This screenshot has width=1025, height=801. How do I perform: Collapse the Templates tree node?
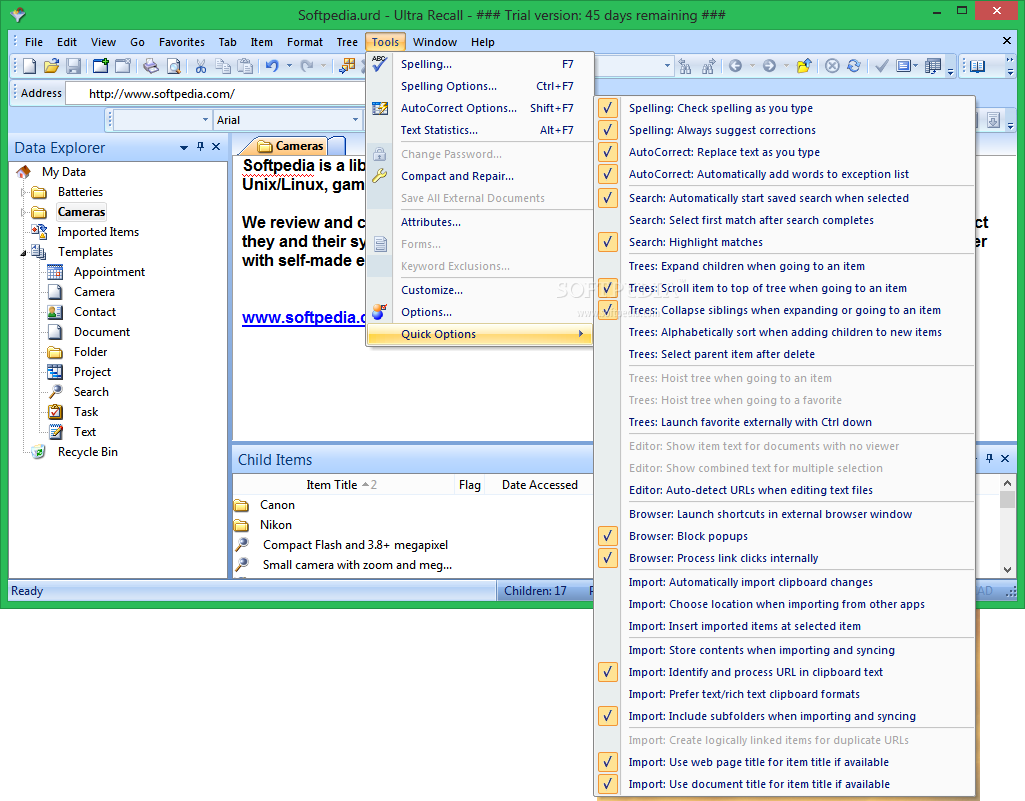click(24, 252)
